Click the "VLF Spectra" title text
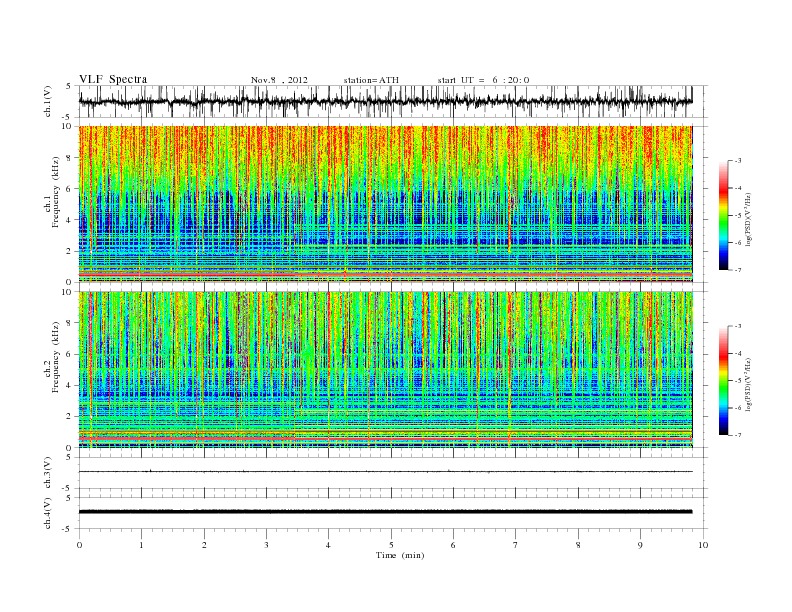792x612 pixels. pyautogui.click(x=113, y=79)
